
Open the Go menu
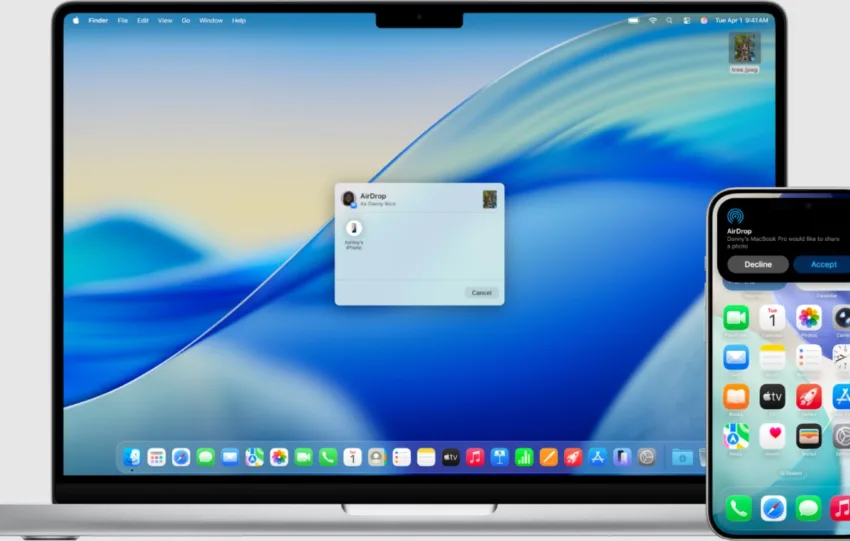186,20
